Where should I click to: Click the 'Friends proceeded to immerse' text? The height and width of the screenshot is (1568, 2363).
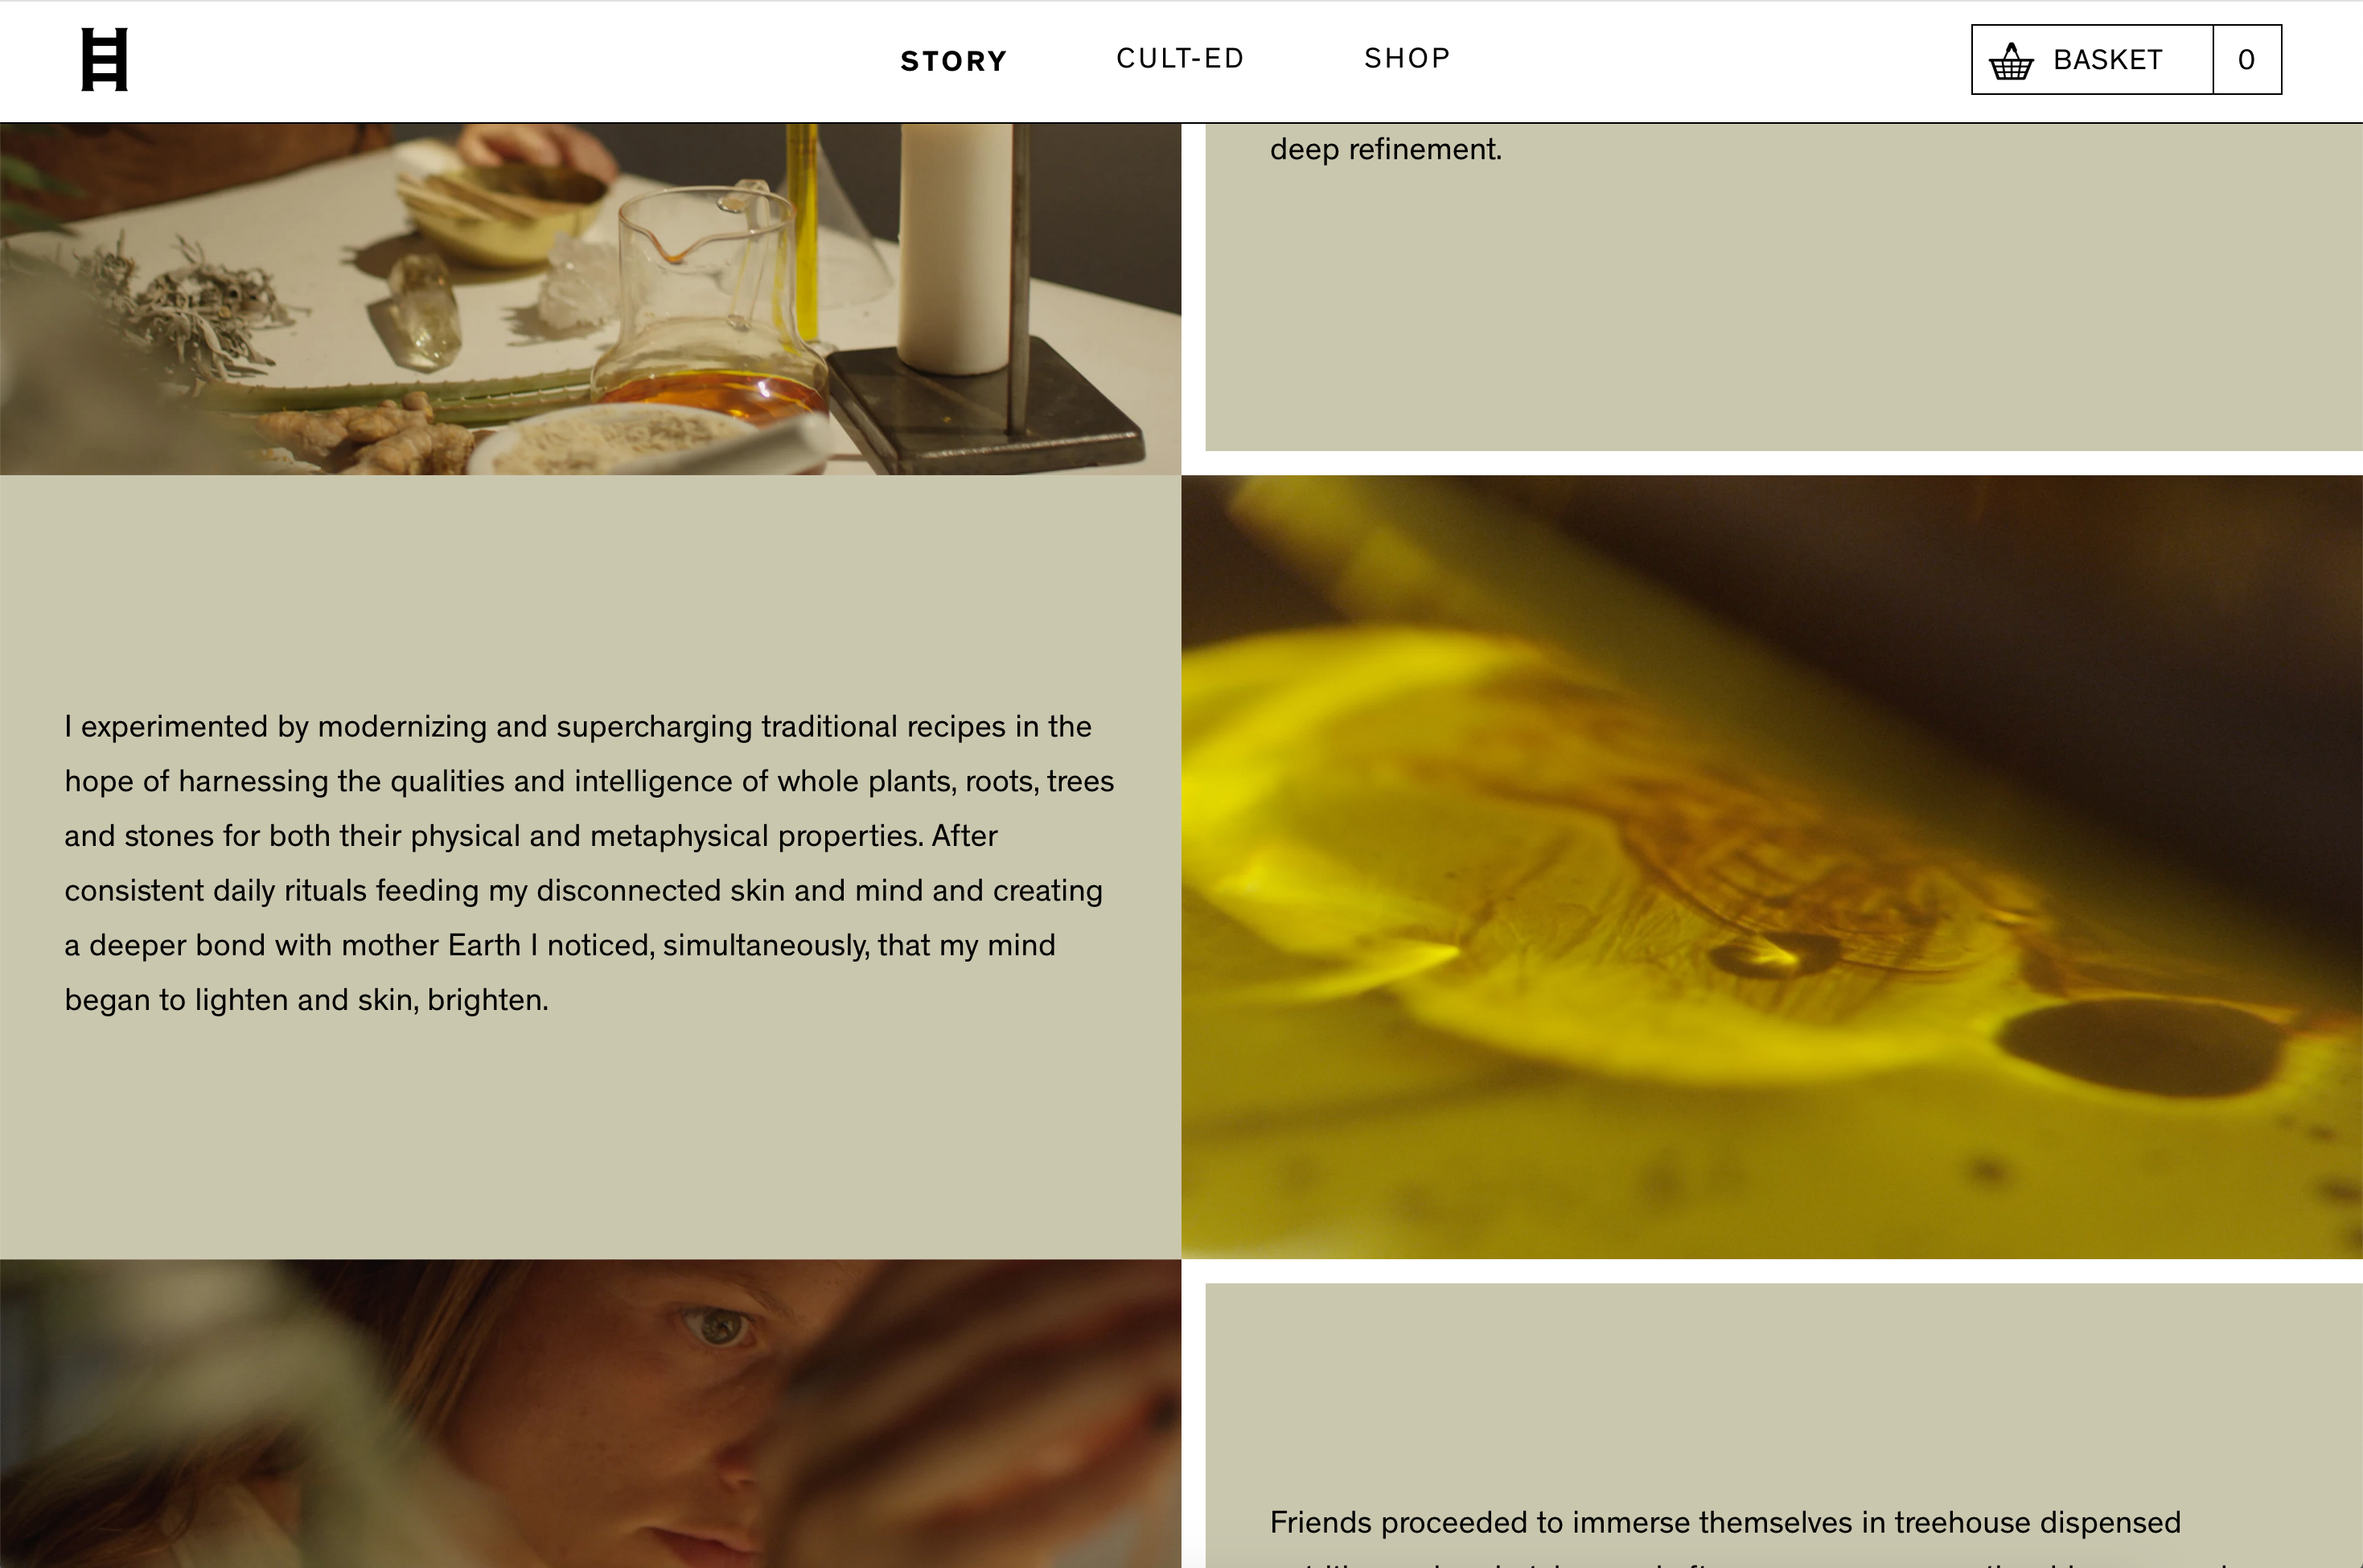[x=1725, y=1522]
